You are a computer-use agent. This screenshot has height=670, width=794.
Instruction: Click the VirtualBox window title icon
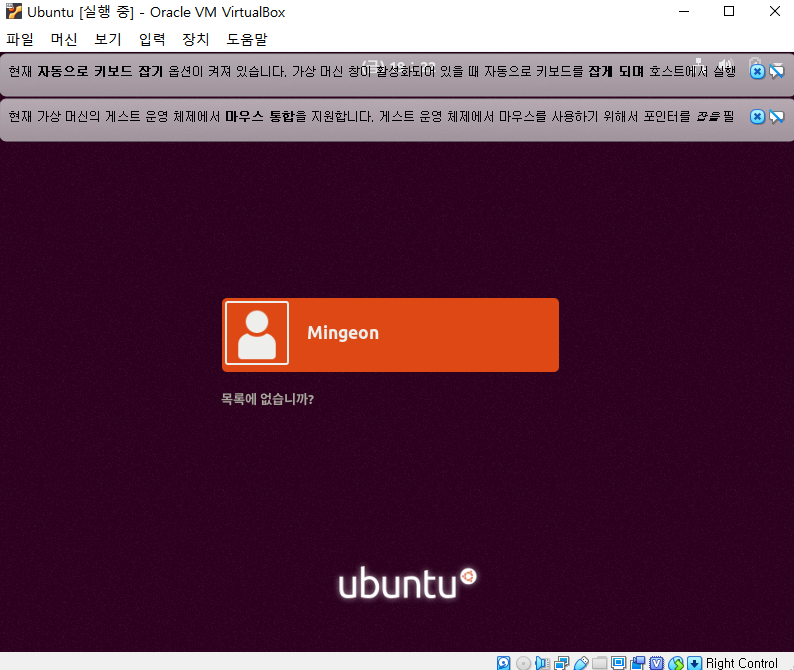coord(14,11)
